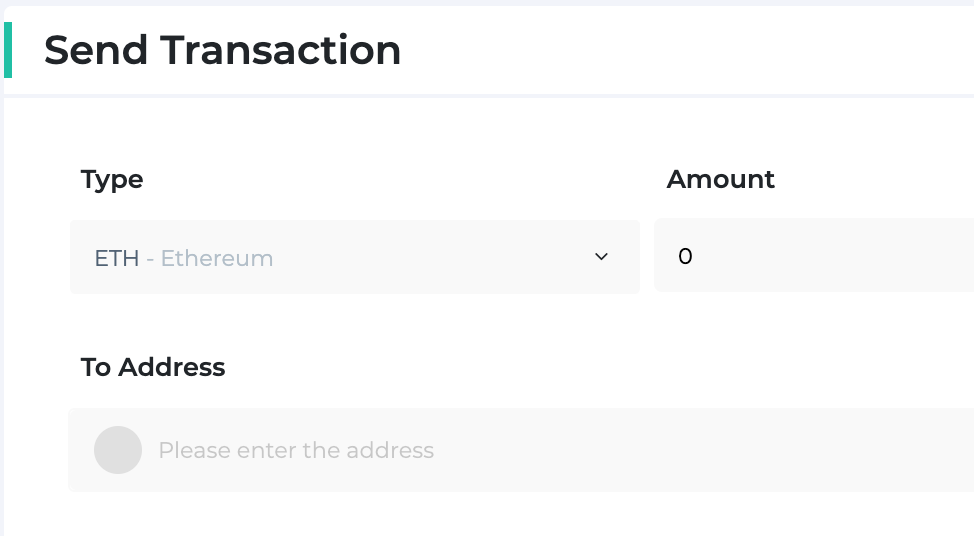Screen dimensions: 974x536
Task: Click the "0" value in Amount box
Action: point(685,257)
